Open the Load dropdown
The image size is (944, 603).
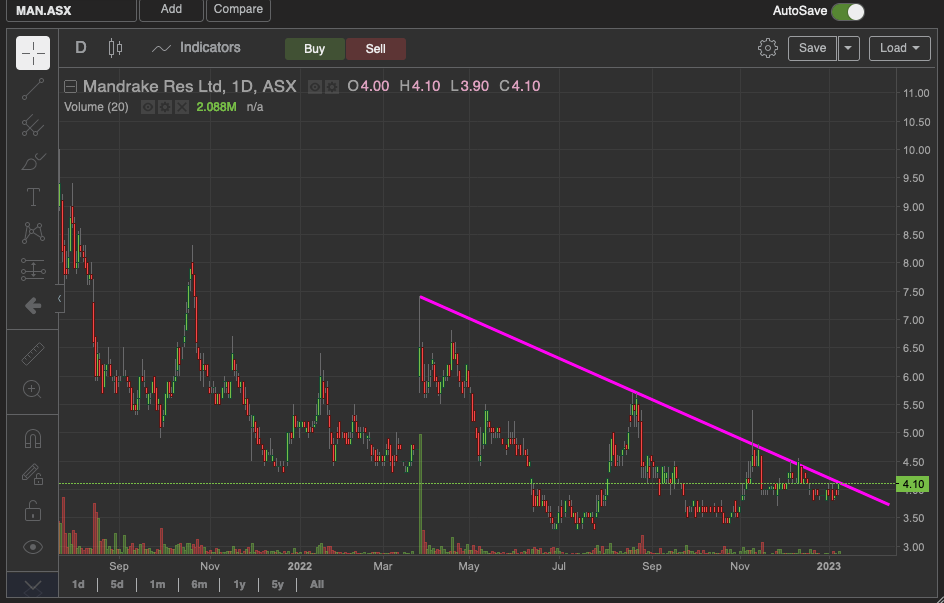point(899,48)
